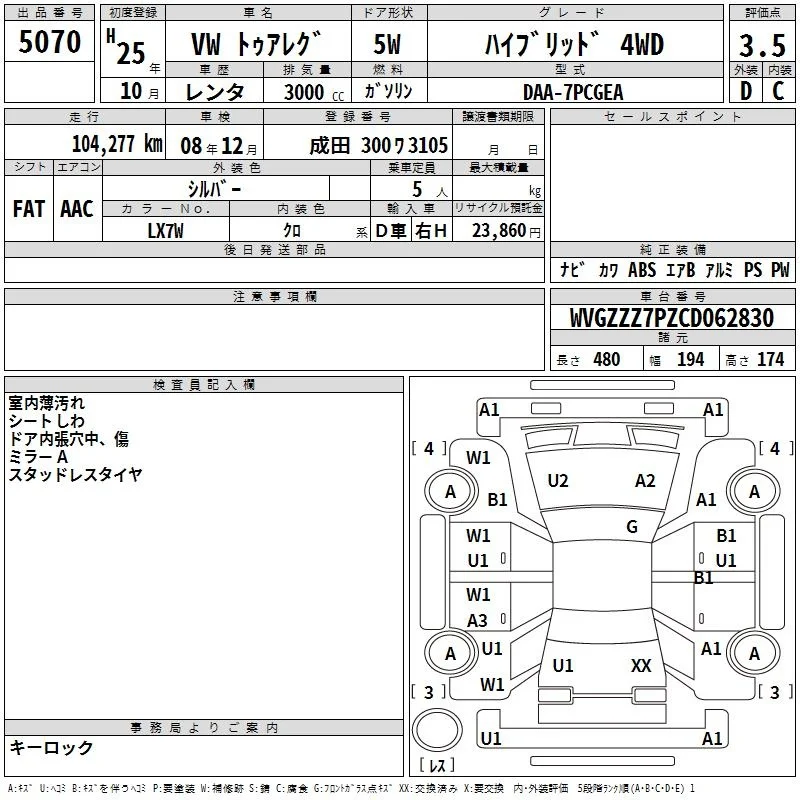Select the color number LX7W field

click(165, 231)
